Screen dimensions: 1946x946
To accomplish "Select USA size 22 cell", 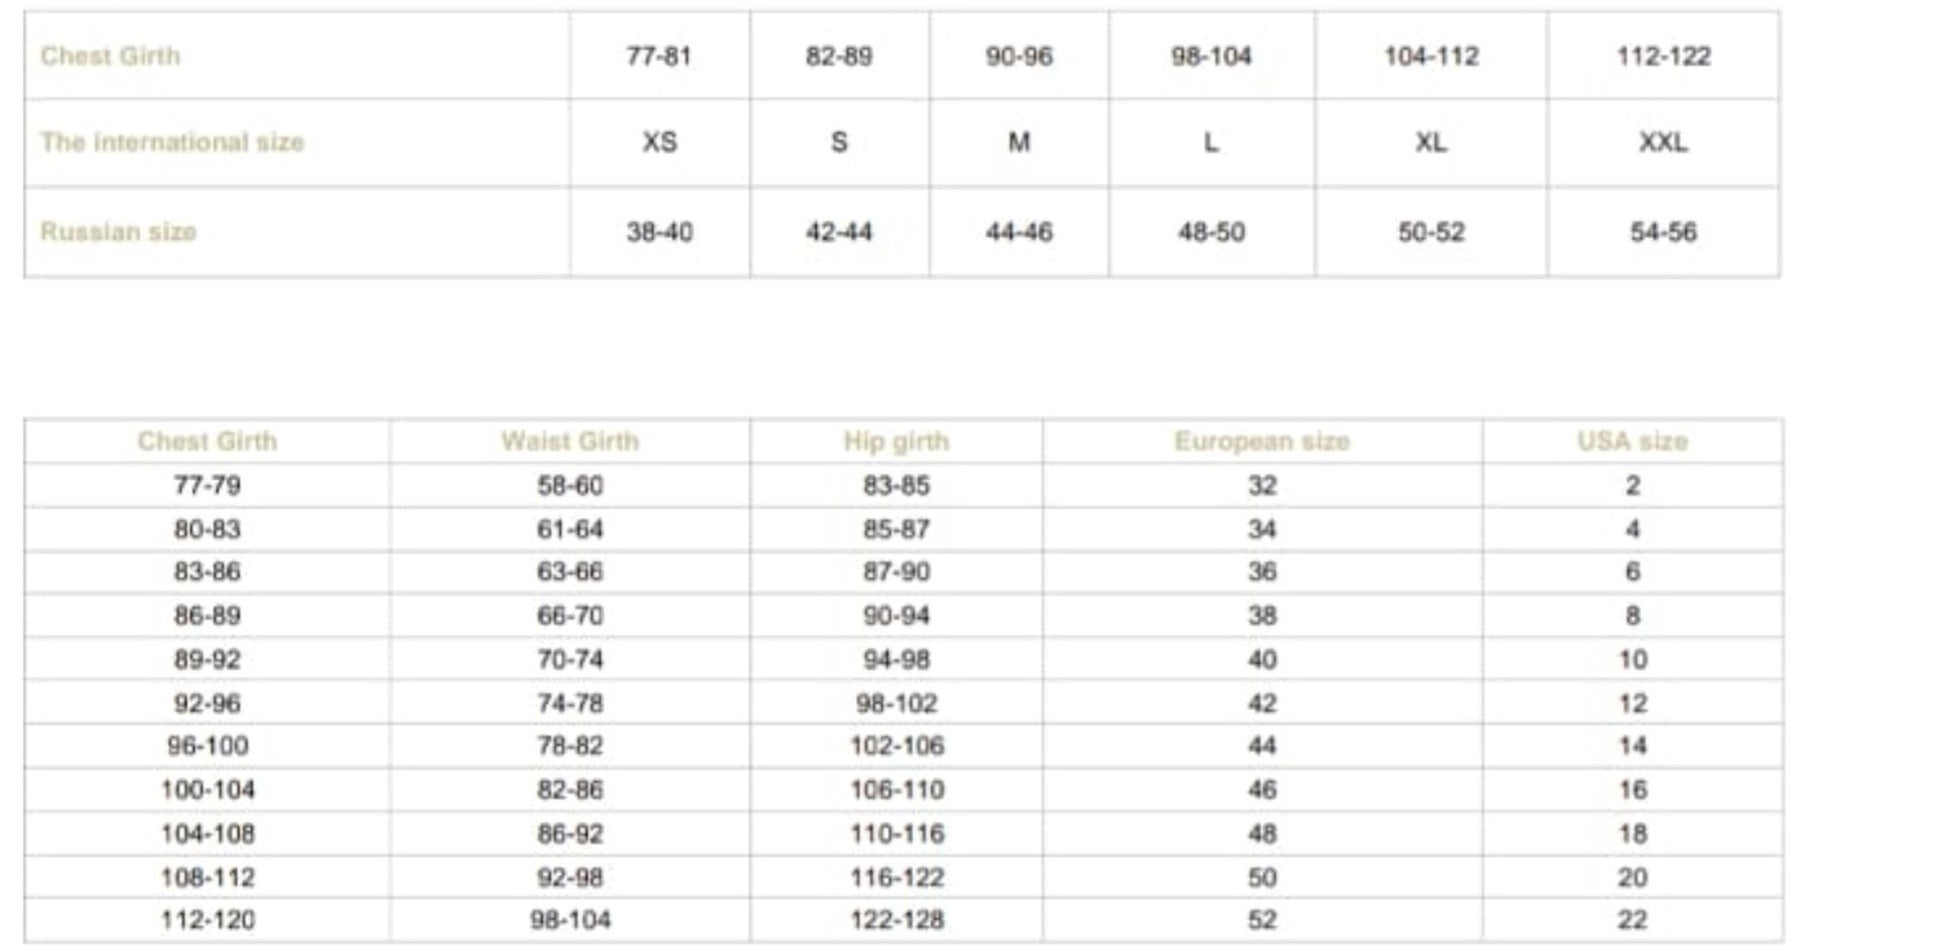I will coord(1632,920).
